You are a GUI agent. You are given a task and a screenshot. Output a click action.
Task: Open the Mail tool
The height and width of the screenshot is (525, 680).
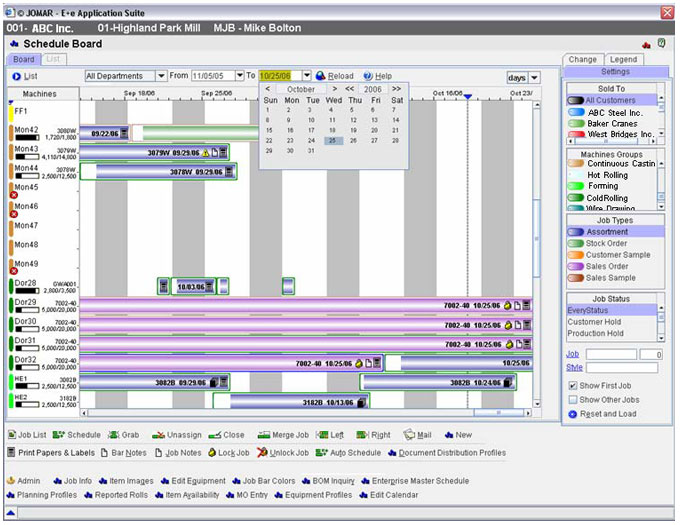coord(417,435)
